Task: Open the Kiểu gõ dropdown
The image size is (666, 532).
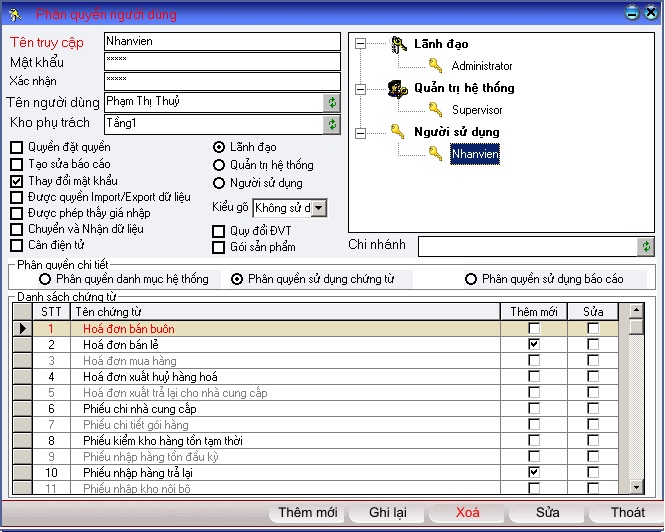Action: pos(318,208)
